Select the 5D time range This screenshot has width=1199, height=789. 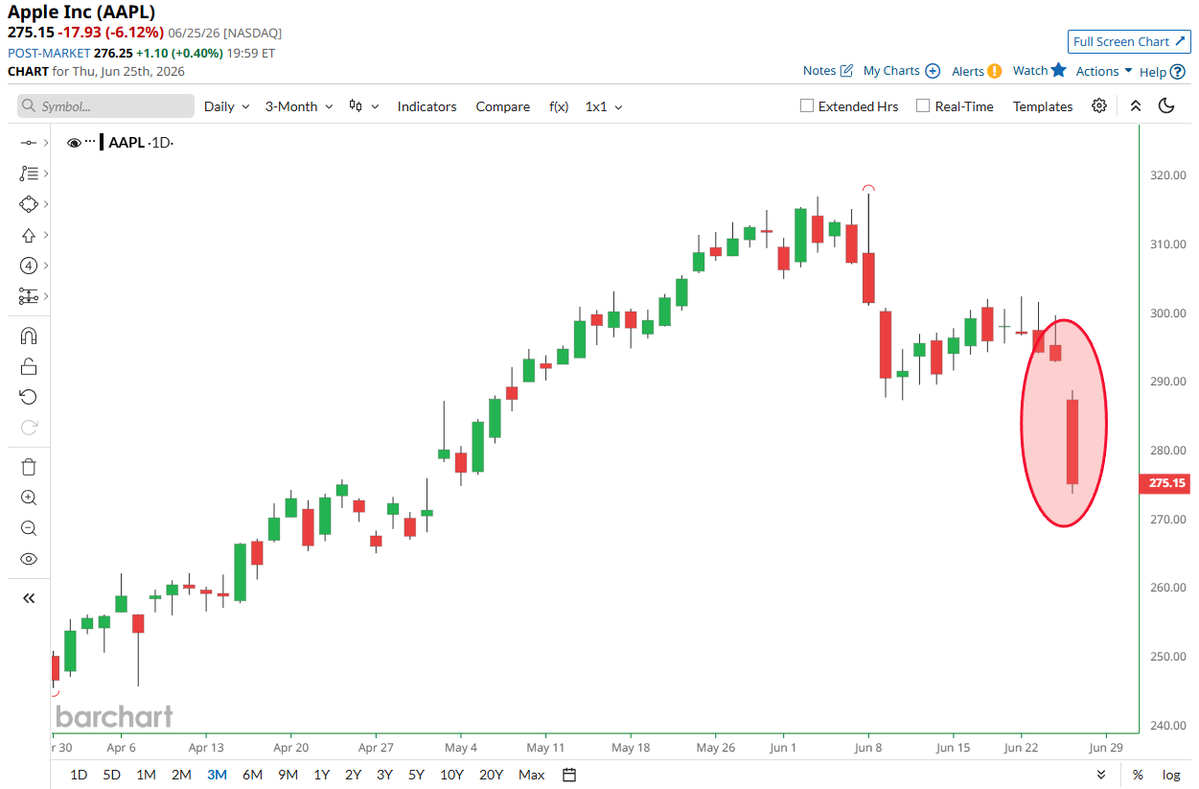pos(112,774)
